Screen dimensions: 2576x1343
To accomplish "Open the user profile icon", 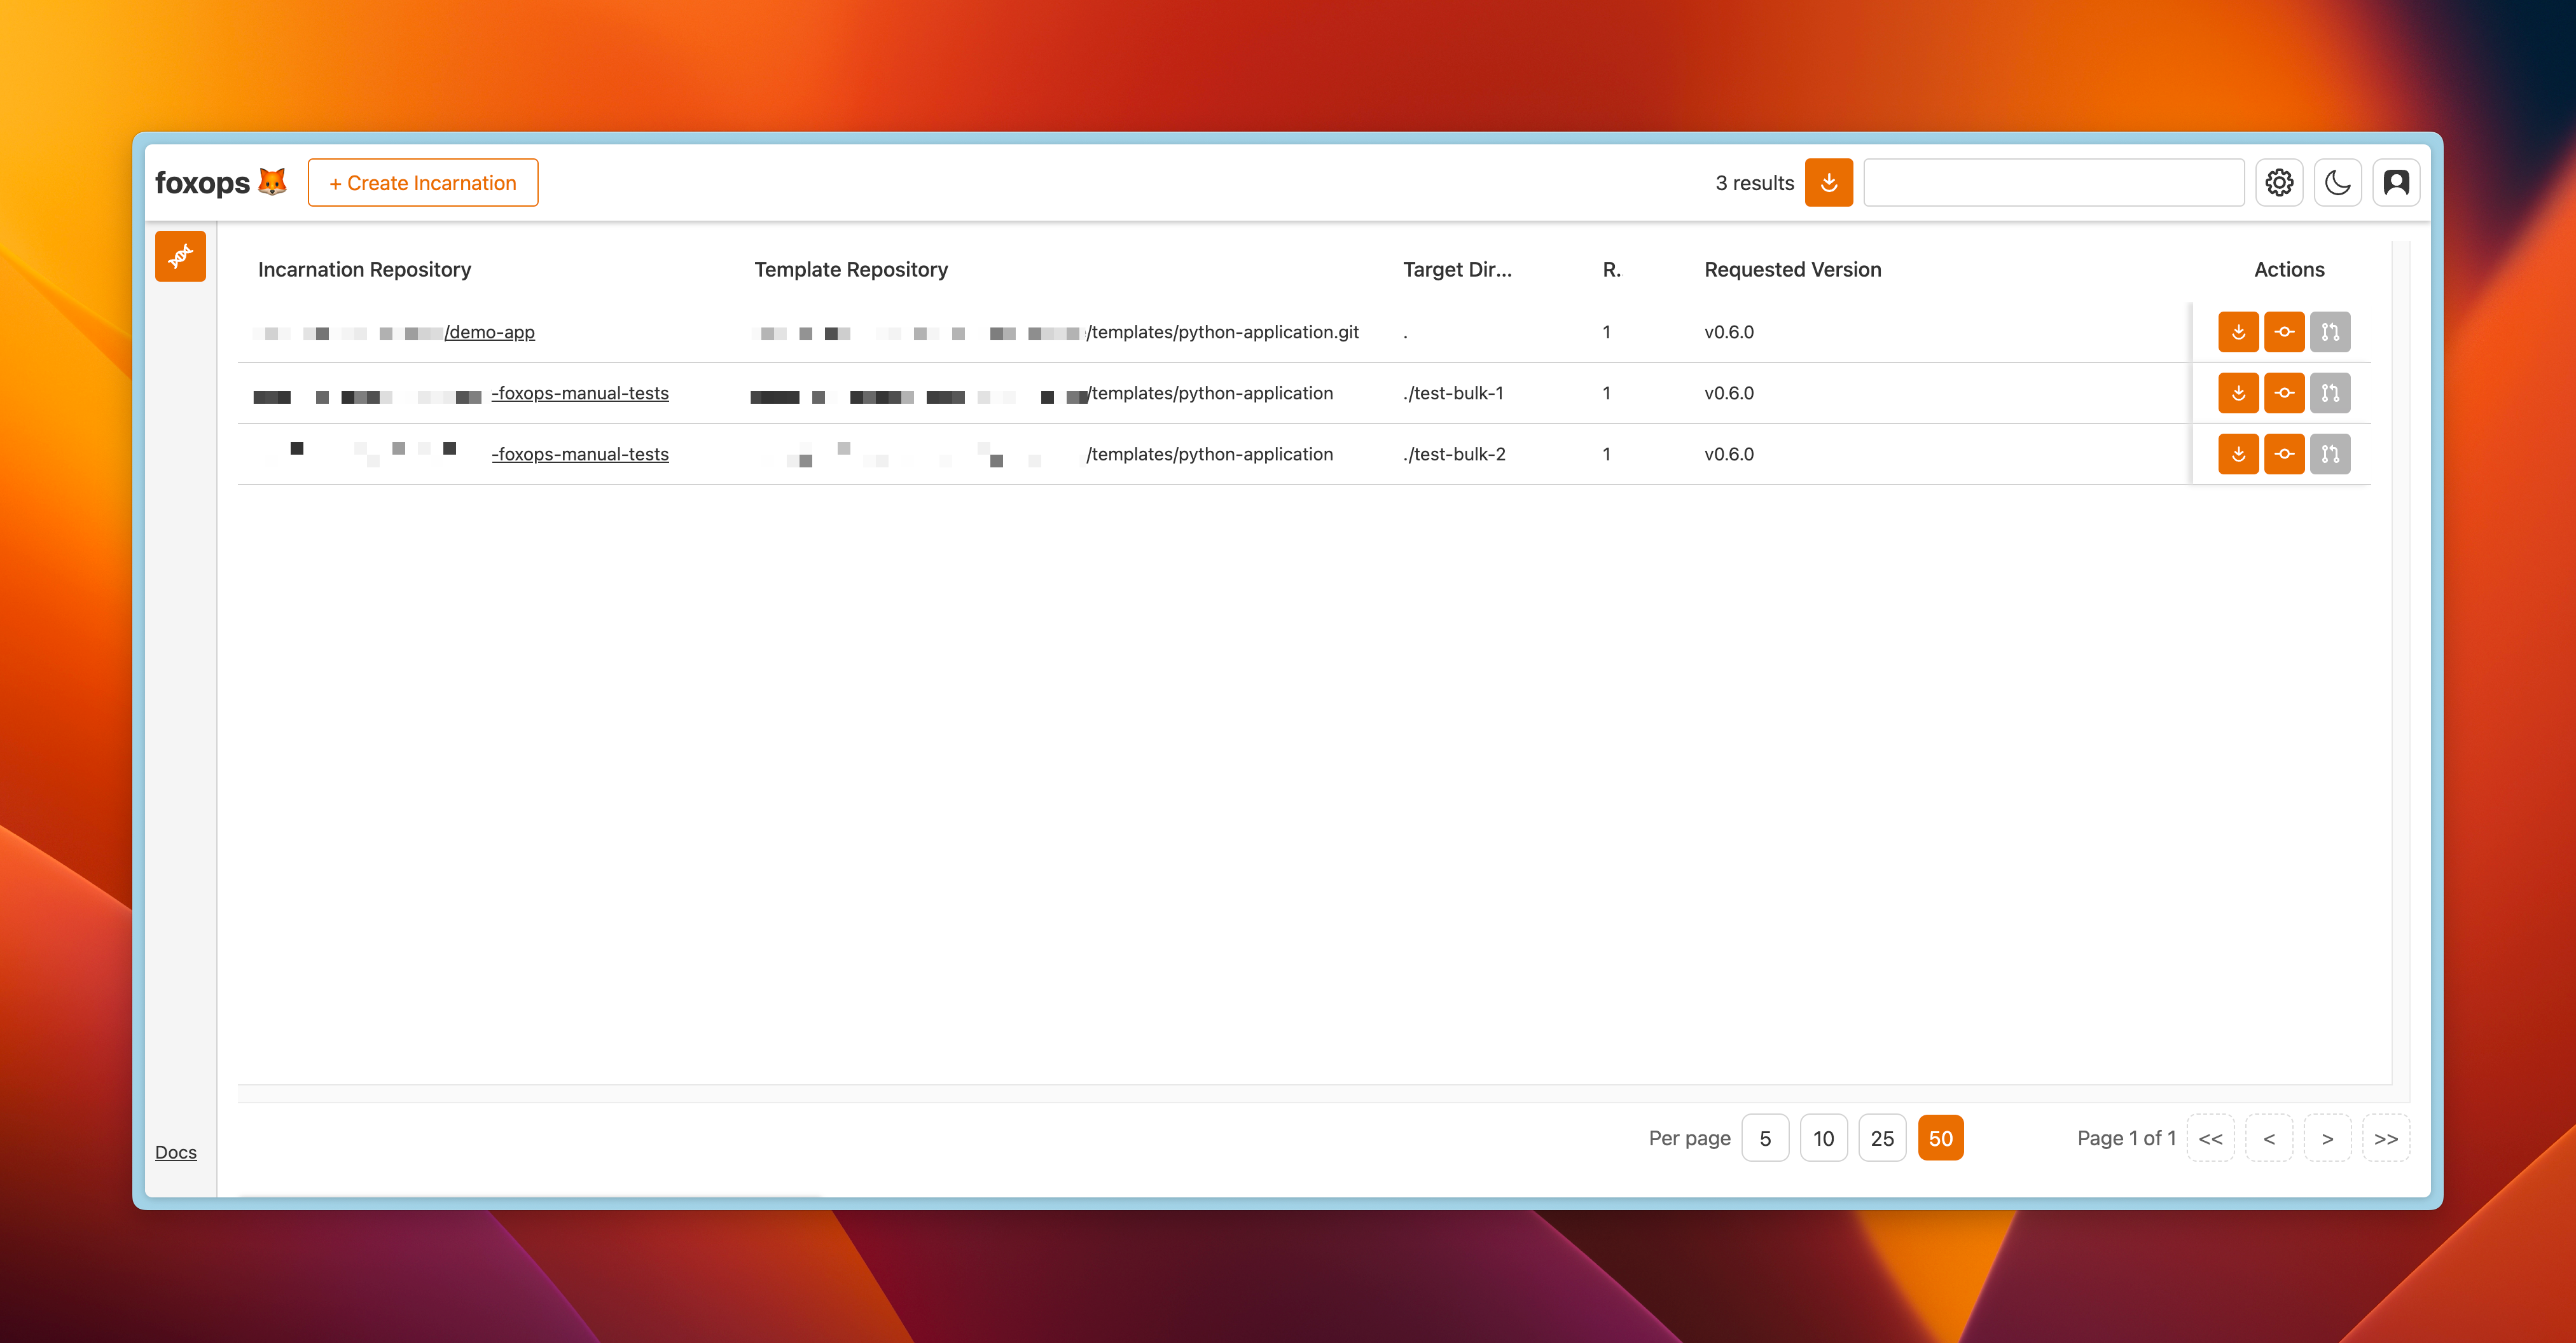I will coord(2396,183).
